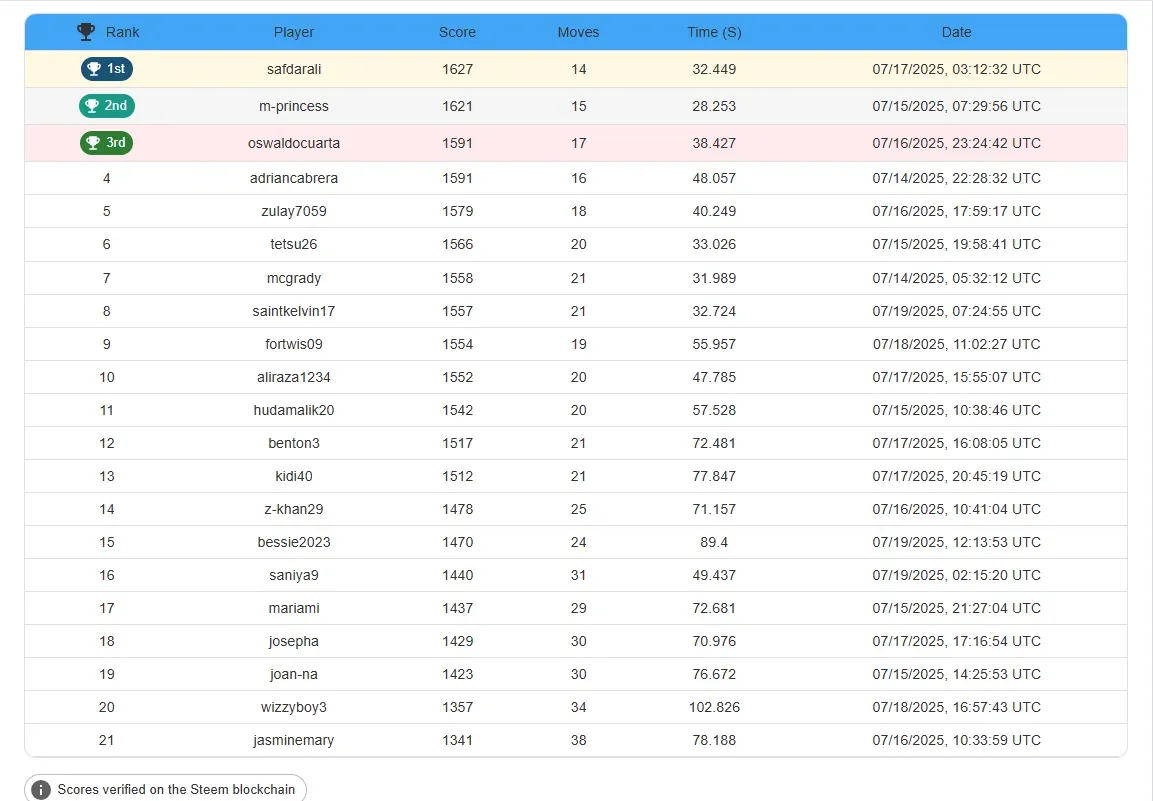Click time value 32.449

click(714, 69)
